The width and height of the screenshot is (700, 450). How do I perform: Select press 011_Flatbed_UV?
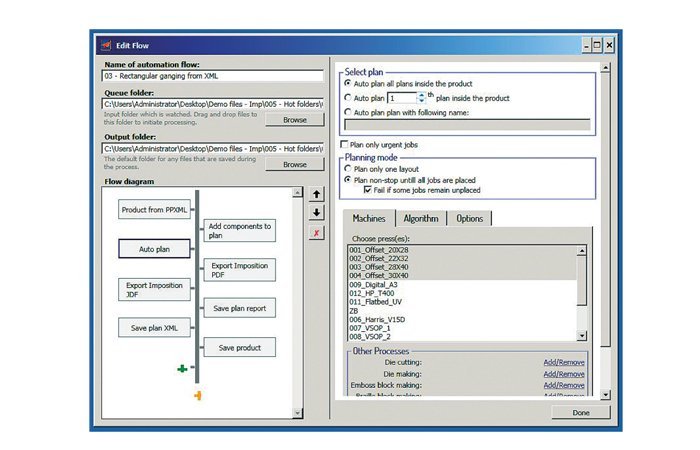pos(462,302)
